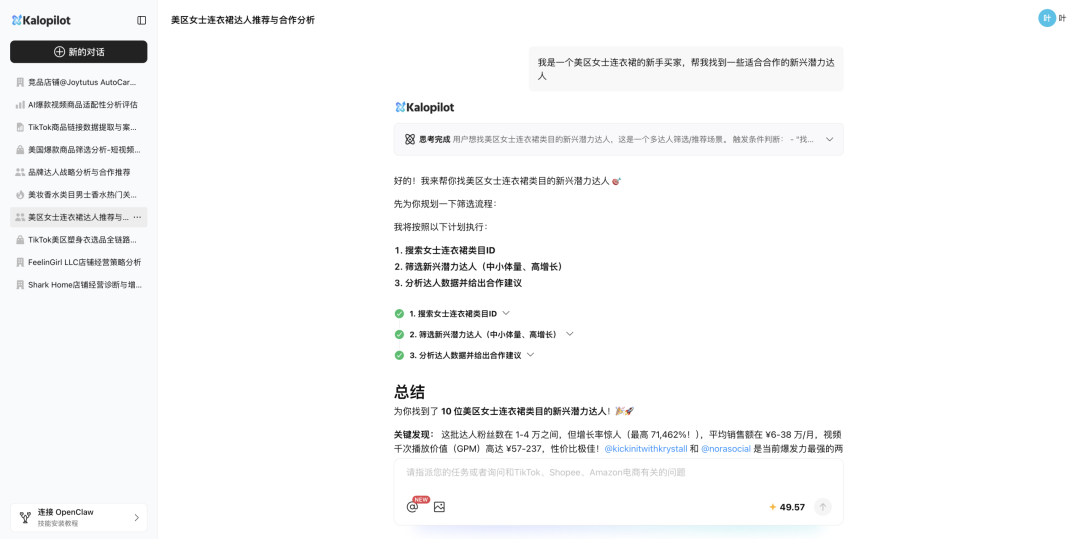Viewport: 1080px width, 539px height.
Task: Start a new chat via 新的对话 button
Action: 79,52
